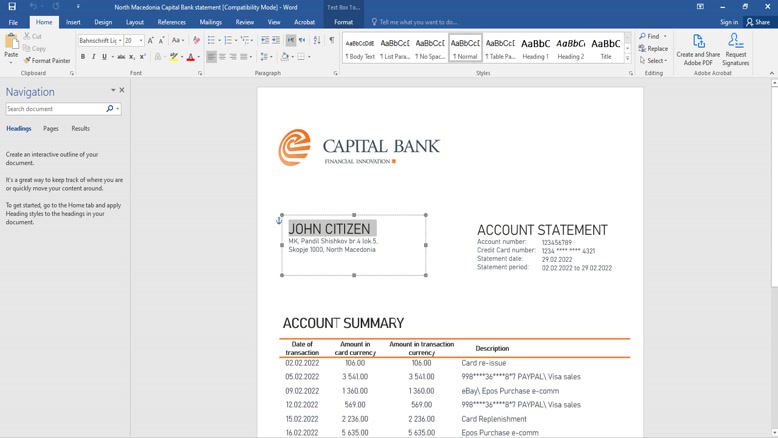The width and height of the screenshot is (778, 438).
Task: Open the font size dropdown
Action: (141, 41)
